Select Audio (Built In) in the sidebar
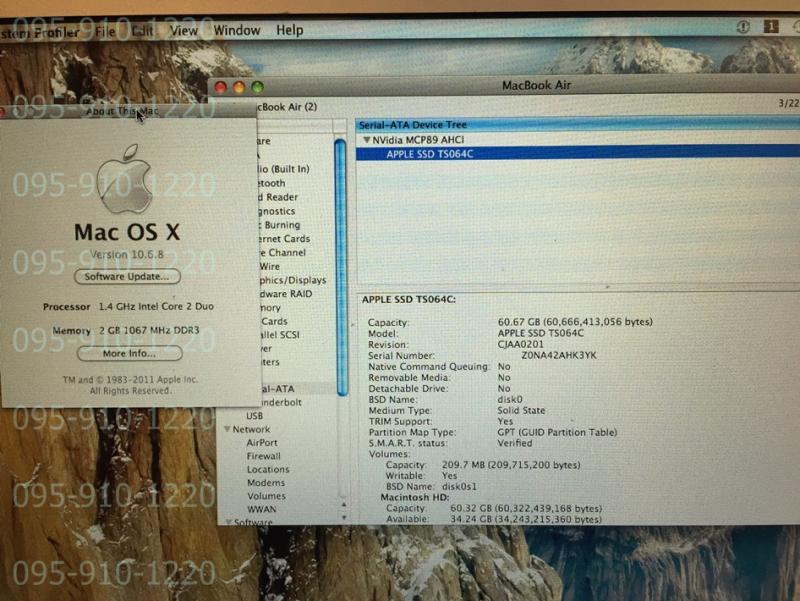 [x=283, y=169]
